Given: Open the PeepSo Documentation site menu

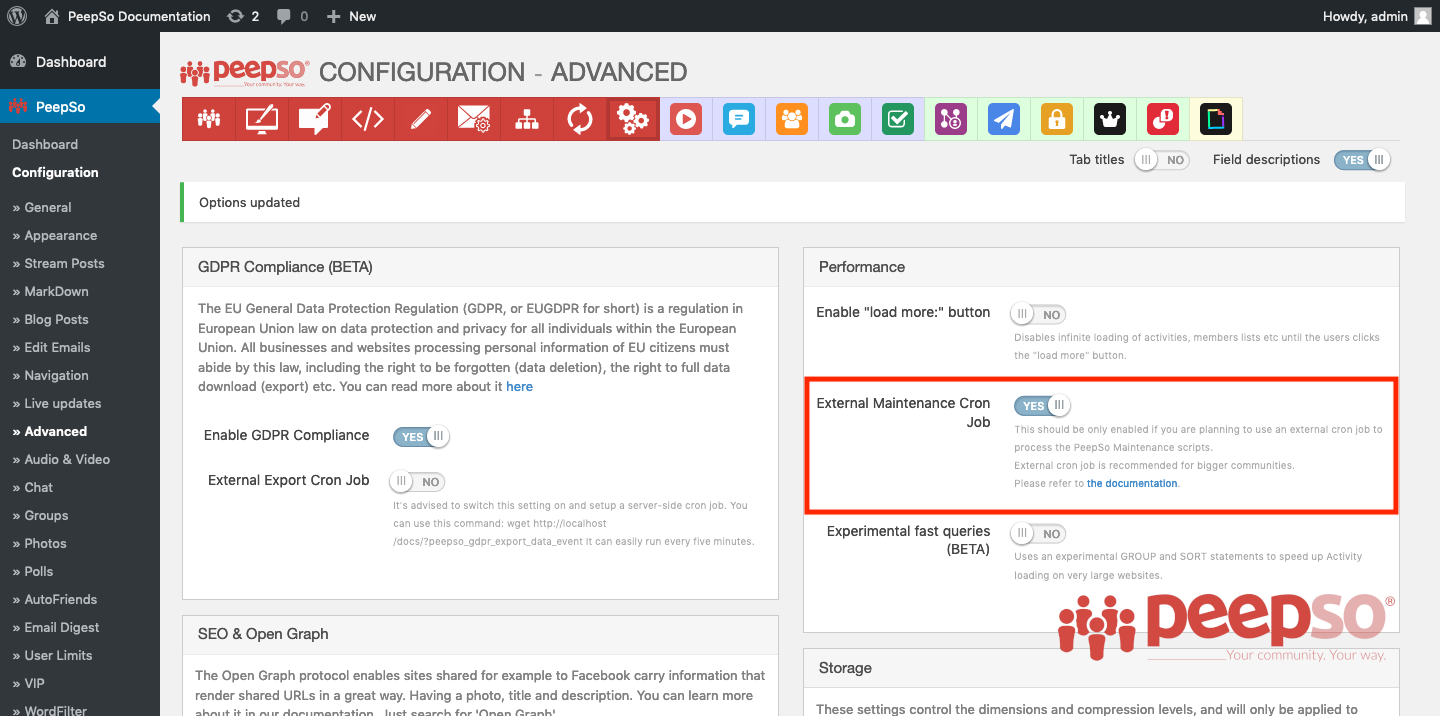Looking at the screenshot, I should point(138,16).
